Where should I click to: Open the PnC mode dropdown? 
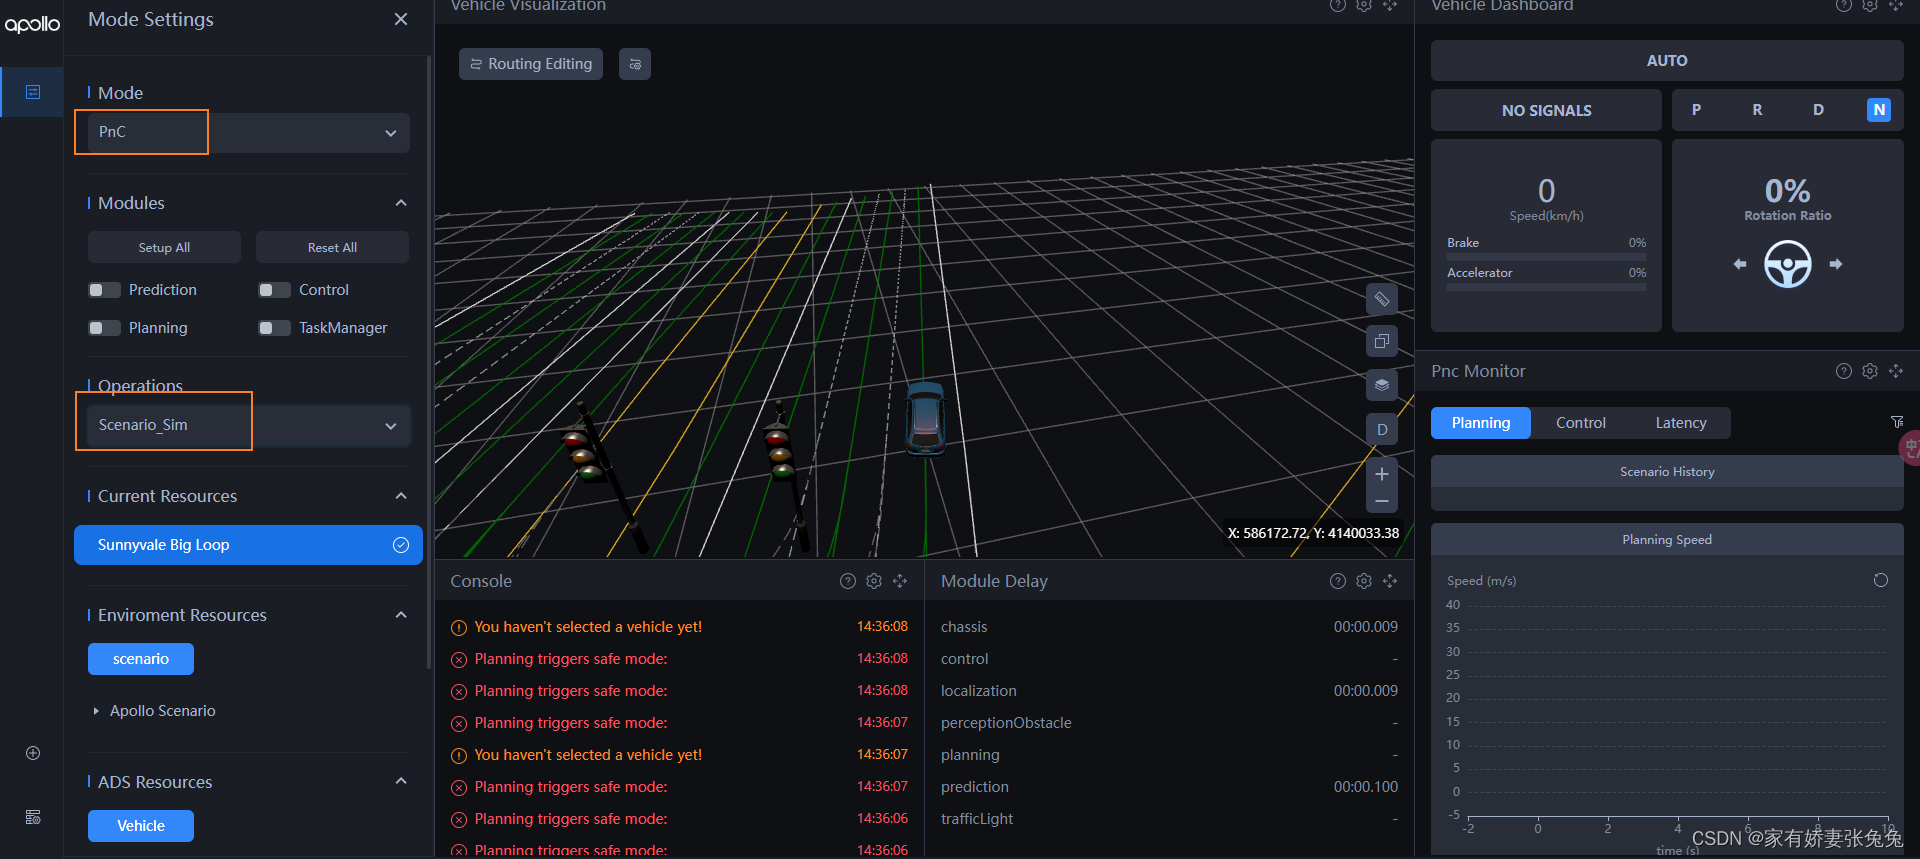pyautogui.click(x=249, y=132)
